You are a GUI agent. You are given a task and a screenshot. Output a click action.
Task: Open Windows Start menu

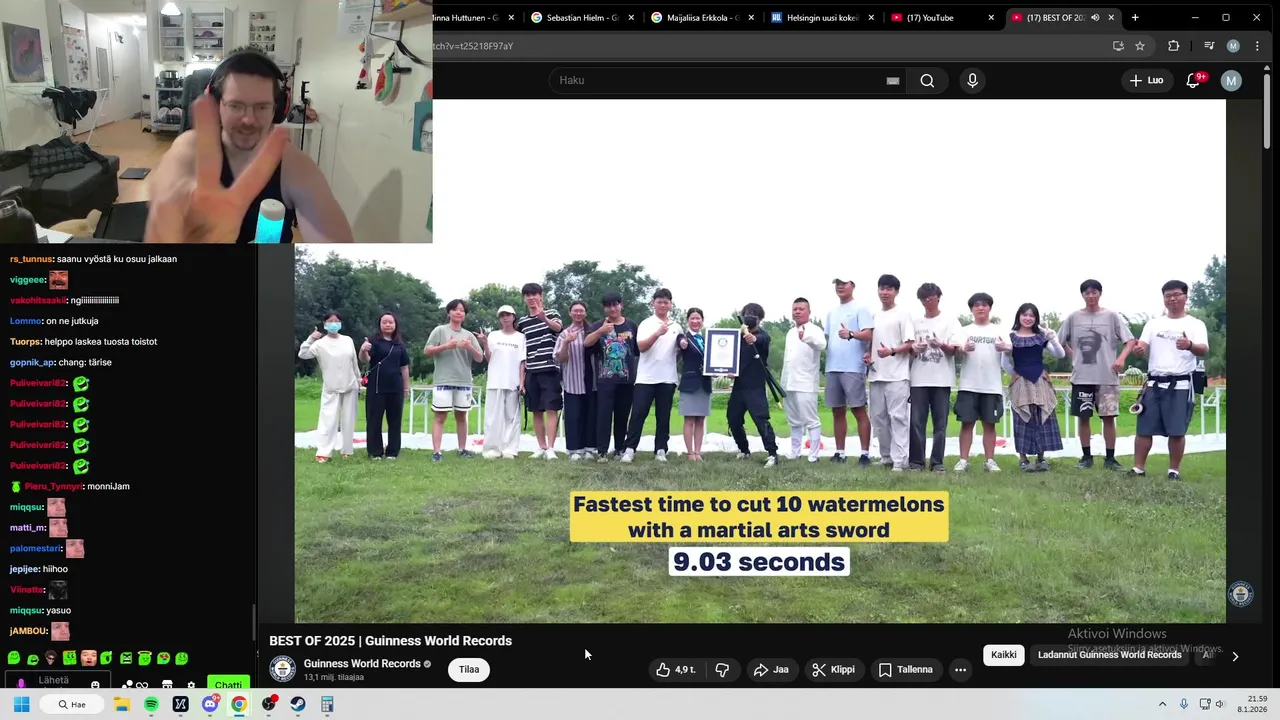click(21, 704)
